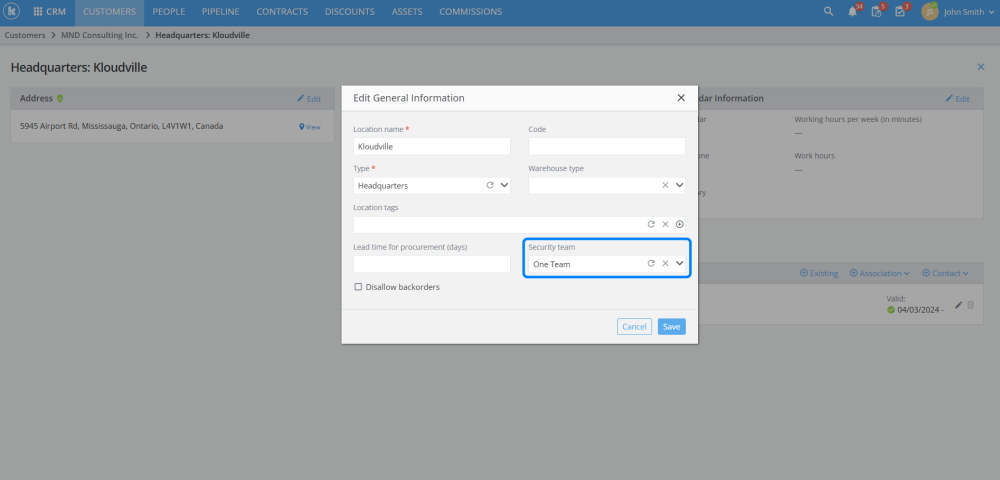1000x480 pixels.
Task: Tick the Disallow backorders checkbox
Action: point(358,287)
